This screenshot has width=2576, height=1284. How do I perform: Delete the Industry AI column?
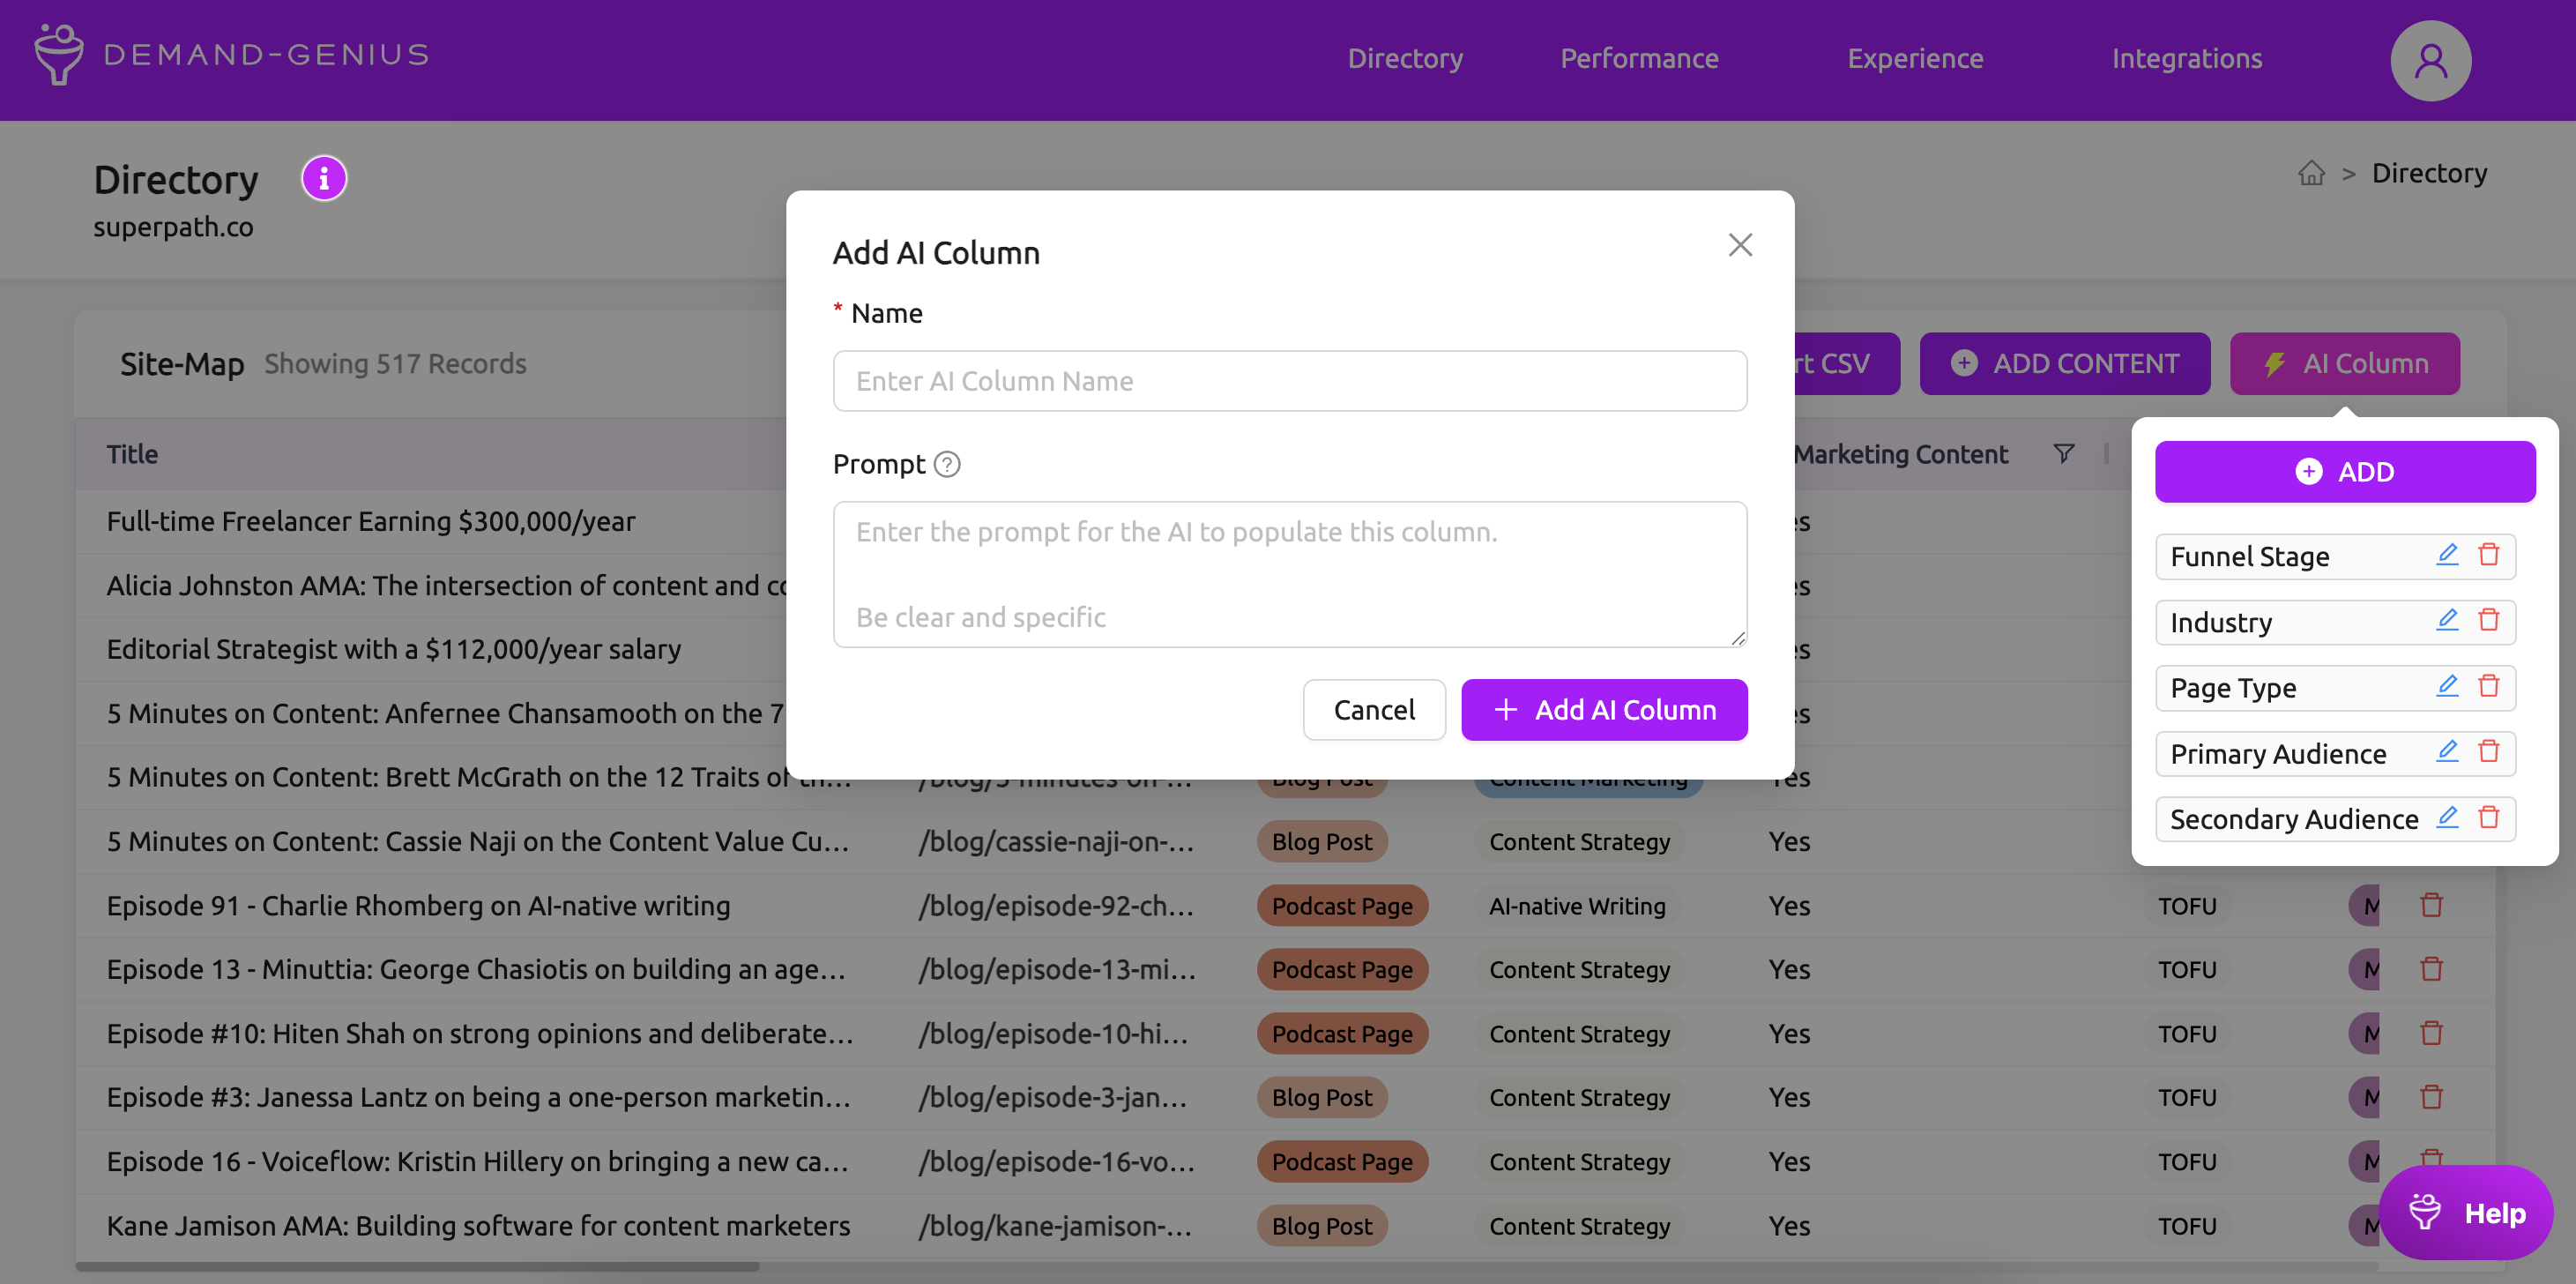2488,620
